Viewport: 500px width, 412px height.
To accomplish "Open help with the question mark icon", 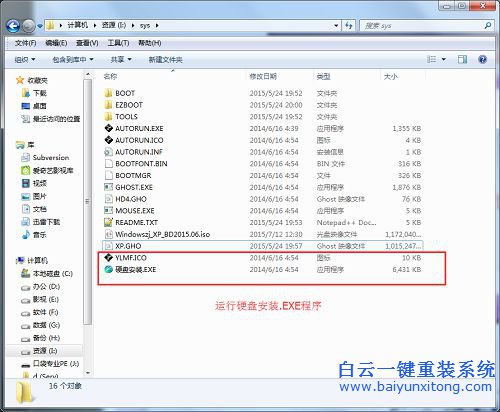I will (x=482, y=59).
